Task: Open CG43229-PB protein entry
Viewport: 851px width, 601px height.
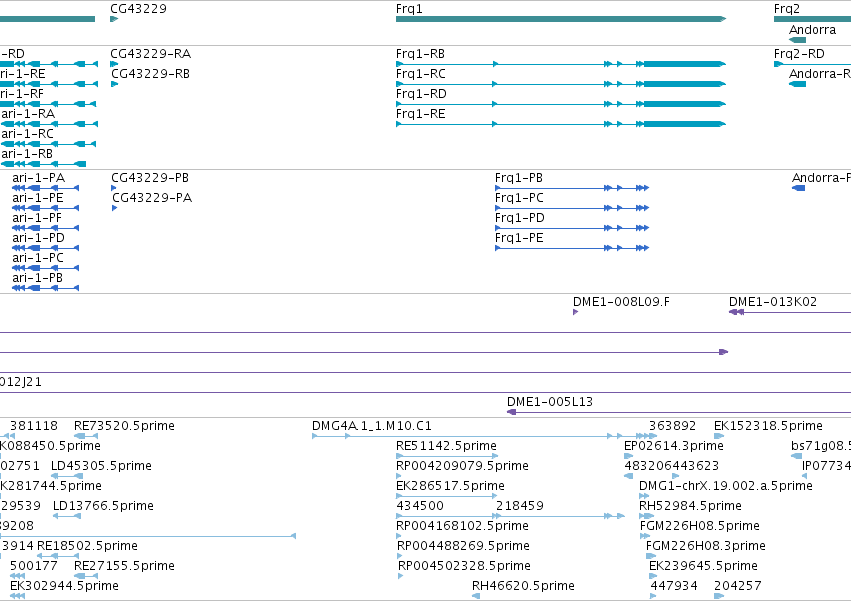Action: 150,178
